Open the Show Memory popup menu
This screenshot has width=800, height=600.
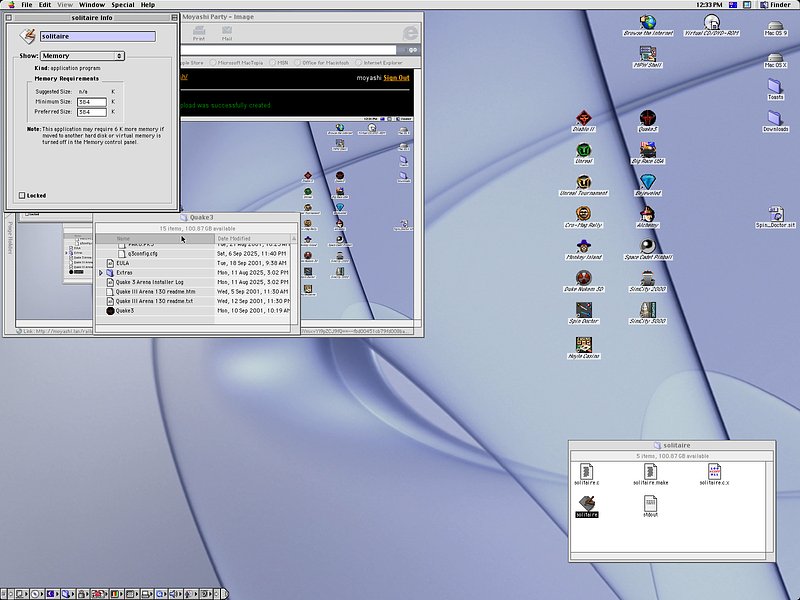(82, 56)
